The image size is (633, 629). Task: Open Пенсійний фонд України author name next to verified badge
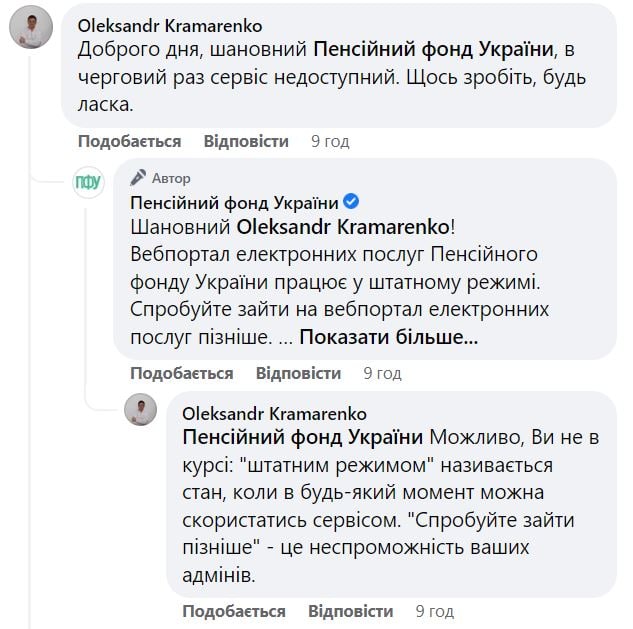click(x=235, y=203)
